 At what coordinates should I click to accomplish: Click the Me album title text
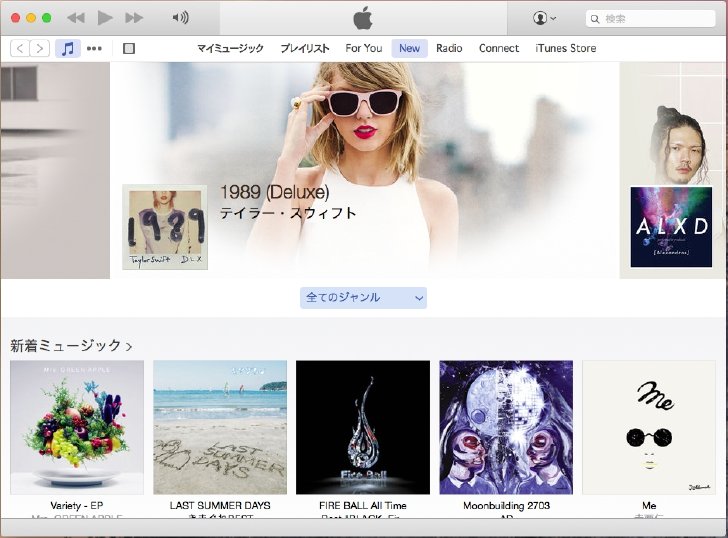[x=649, y=506]
